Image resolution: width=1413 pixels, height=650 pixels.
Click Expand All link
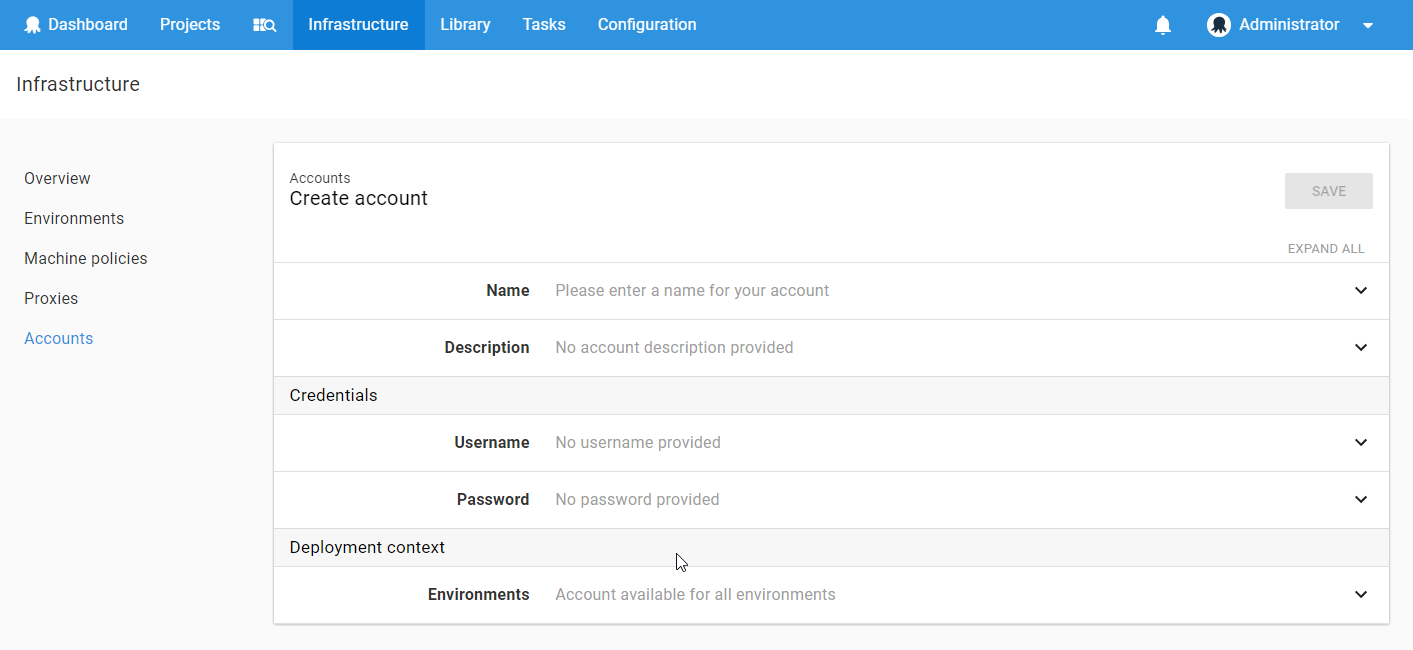point(1326,249)
